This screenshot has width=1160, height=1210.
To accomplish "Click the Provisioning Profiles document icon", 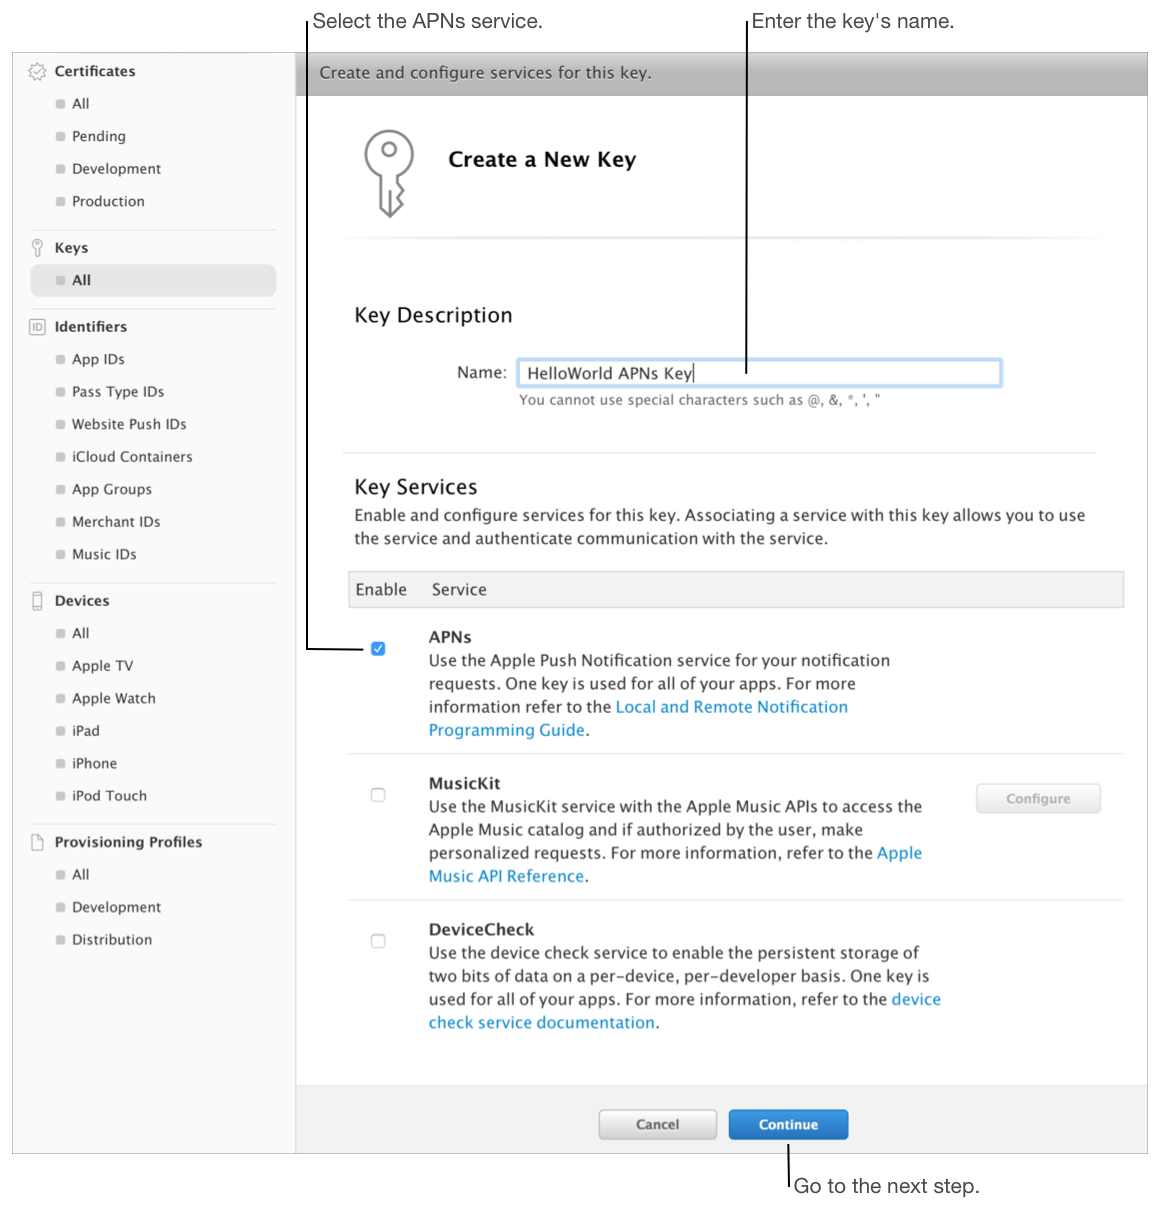I will pos(37,842).
